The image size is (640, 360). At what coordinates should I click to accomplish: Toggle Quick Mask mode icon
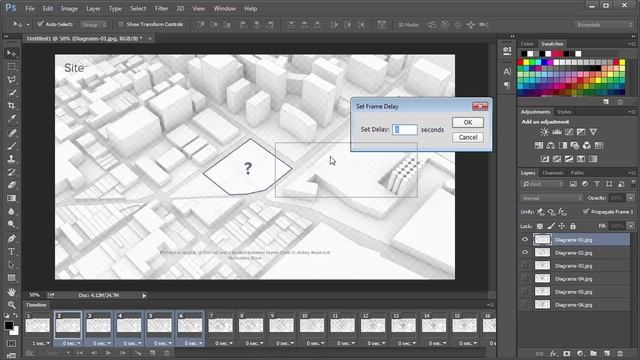click(x=11, y=343)
